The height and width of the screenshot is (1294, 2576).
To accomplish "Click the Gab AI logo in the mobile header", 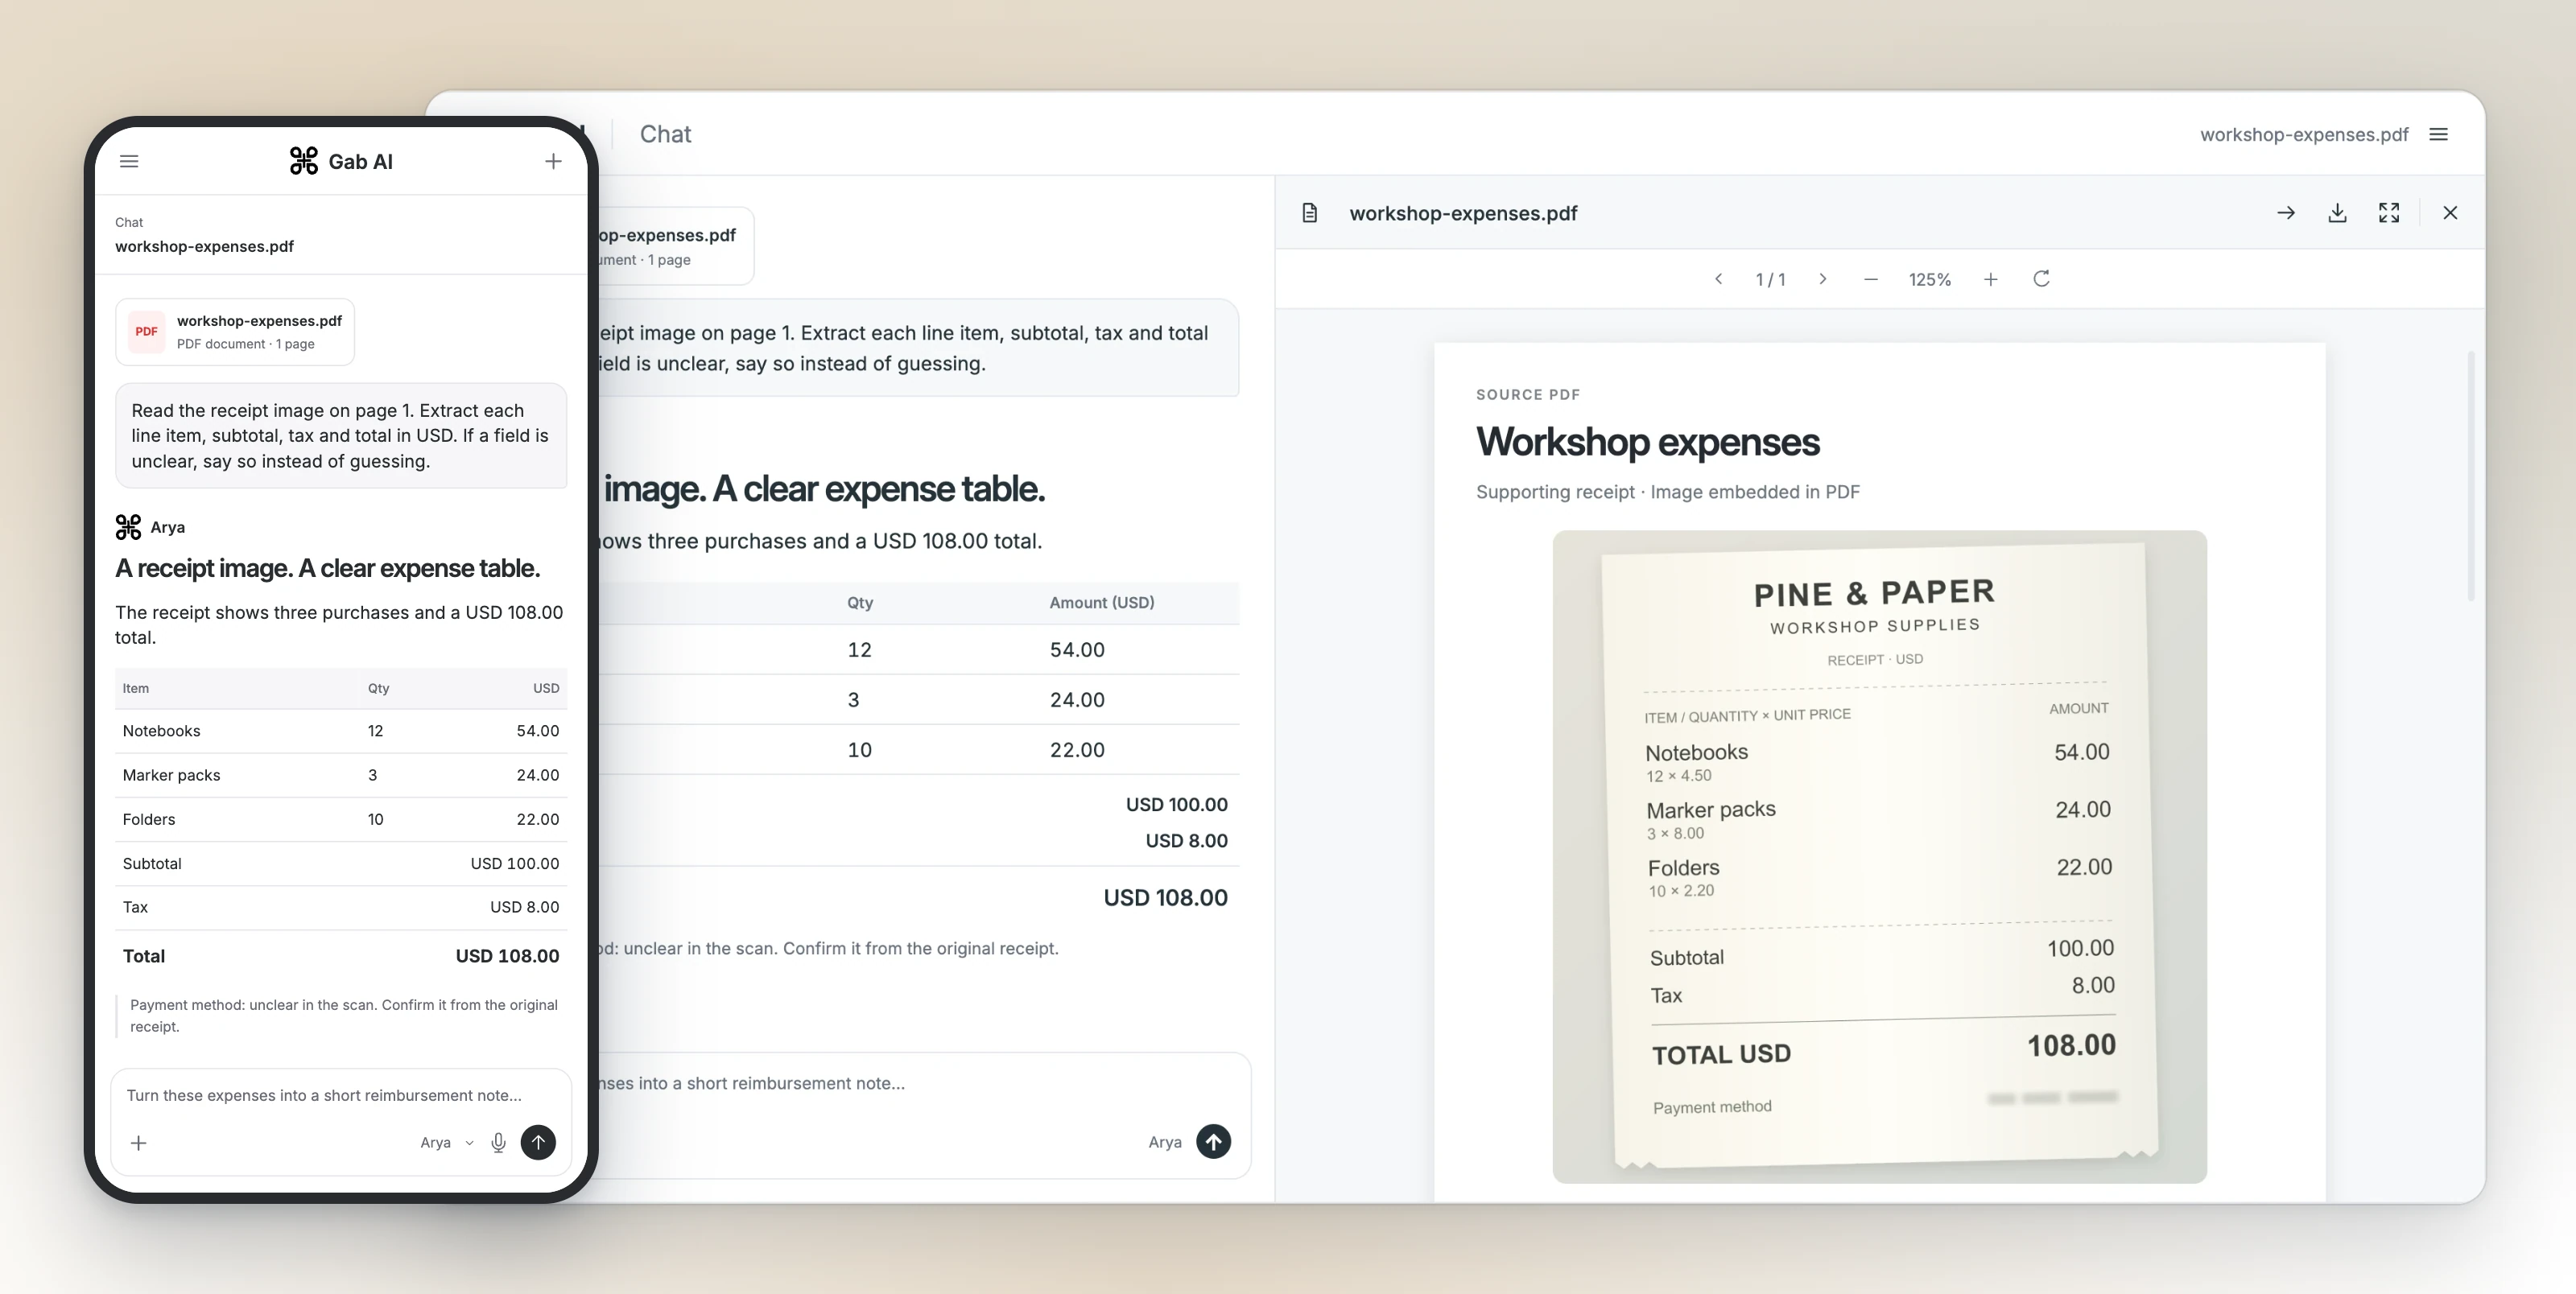I will pos(341,161).
